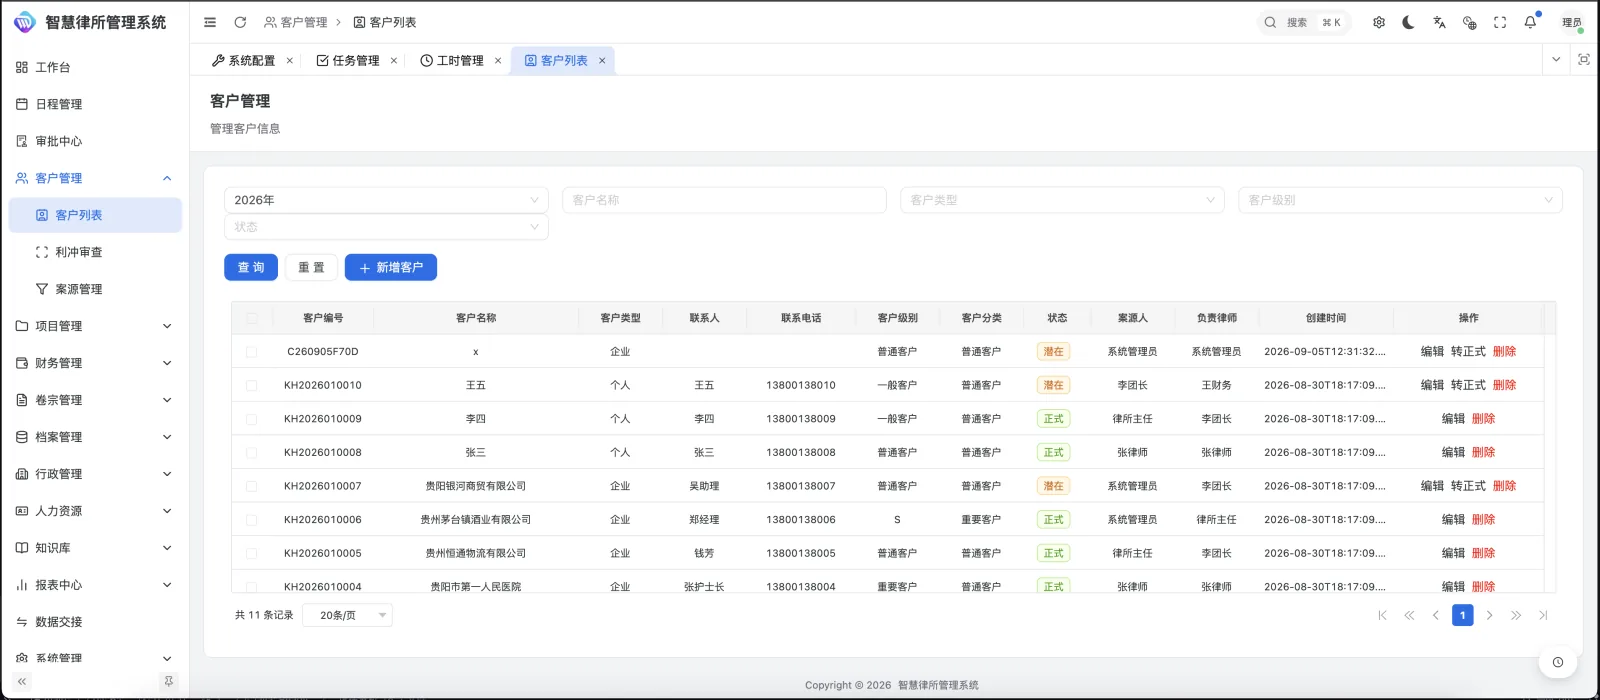Click the system logo icon
Screen dimensions: 1600x700
tap(24, 22)
